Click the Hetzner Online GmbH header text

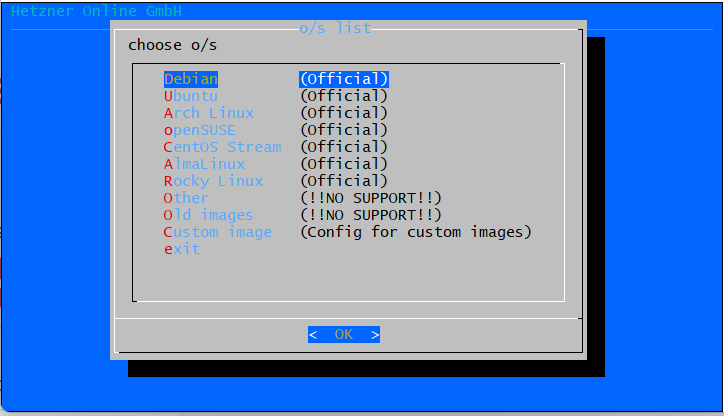97,11
